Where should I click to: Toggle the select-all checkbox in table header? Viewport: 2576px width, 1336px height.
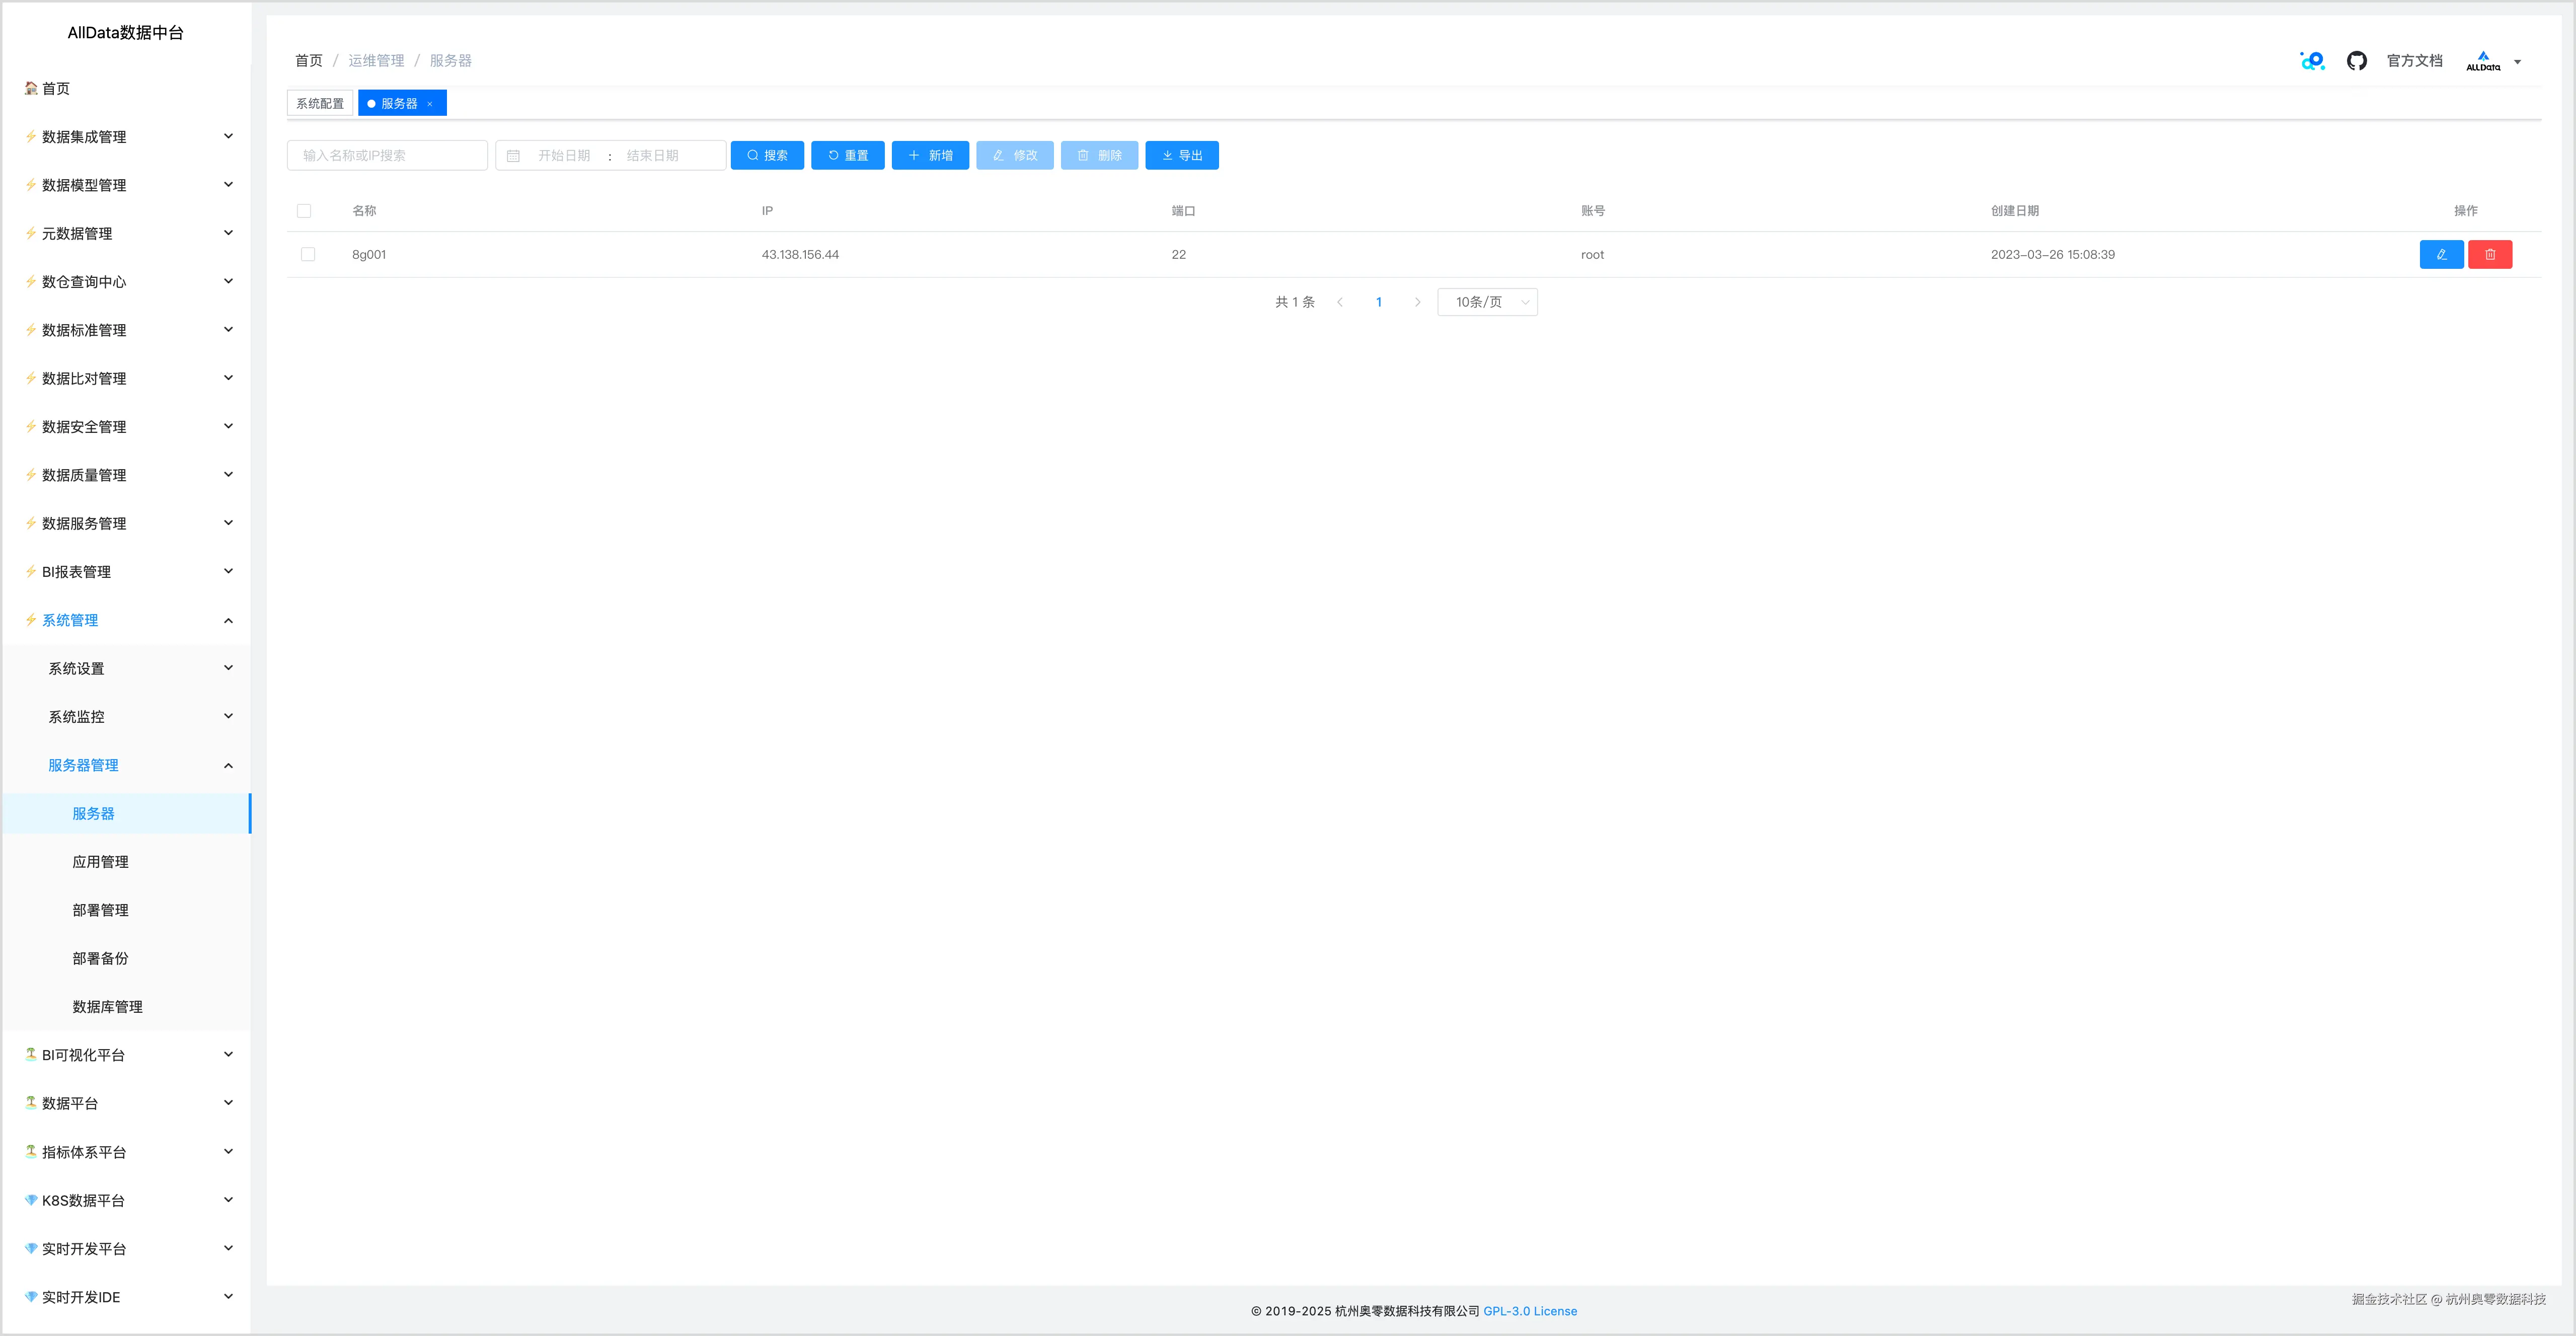304,211
